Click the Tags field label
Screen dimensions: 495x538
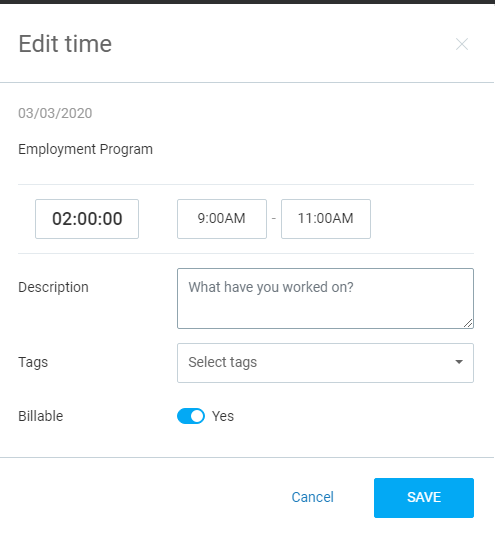coord(33,363)
